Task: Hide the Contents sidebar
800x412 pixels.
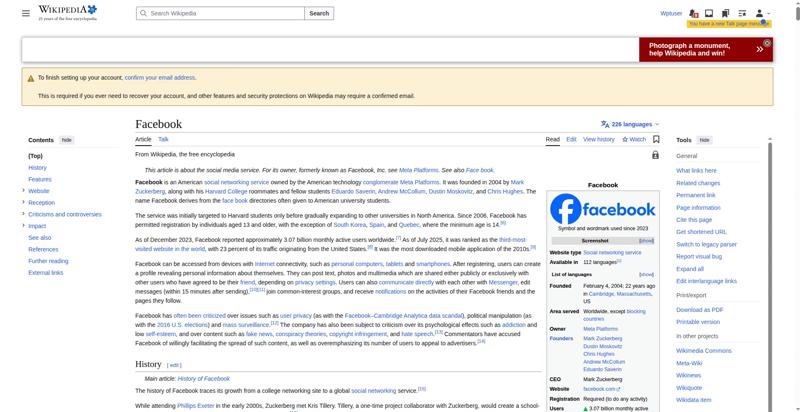Action: click(66, 140)
